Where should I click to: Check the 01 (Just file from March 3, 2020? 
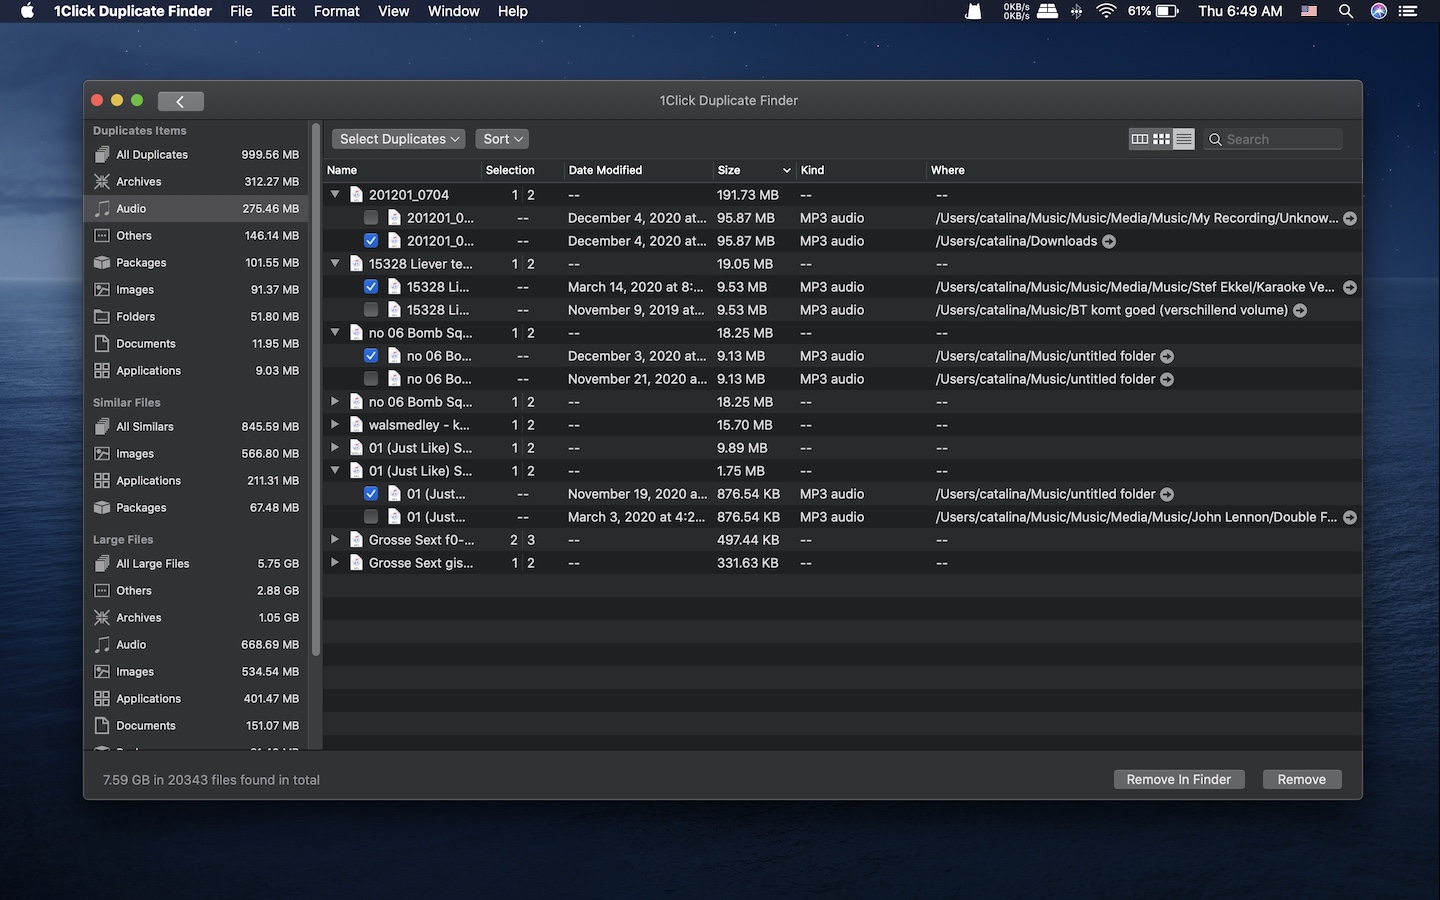371,517
